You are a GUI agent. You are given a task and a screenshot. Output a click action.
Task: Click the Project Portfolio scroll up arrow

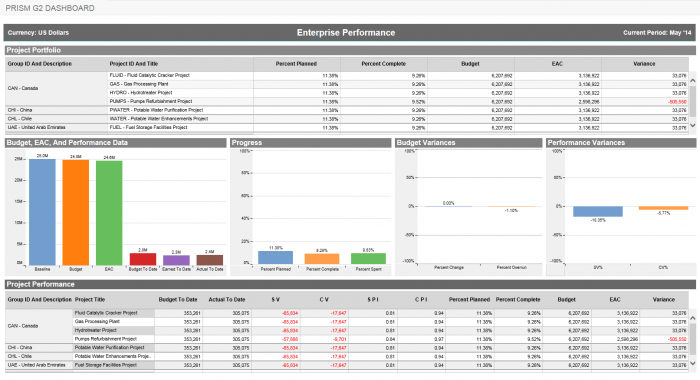click(692, 81)
